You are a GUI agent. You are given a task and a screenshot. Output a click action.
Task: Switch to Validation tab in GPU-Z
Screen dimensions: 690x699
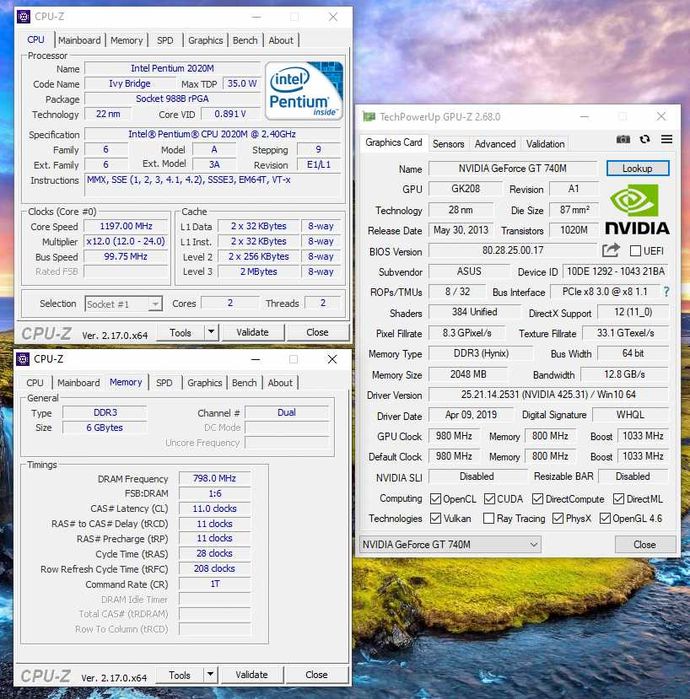(545, 144)
